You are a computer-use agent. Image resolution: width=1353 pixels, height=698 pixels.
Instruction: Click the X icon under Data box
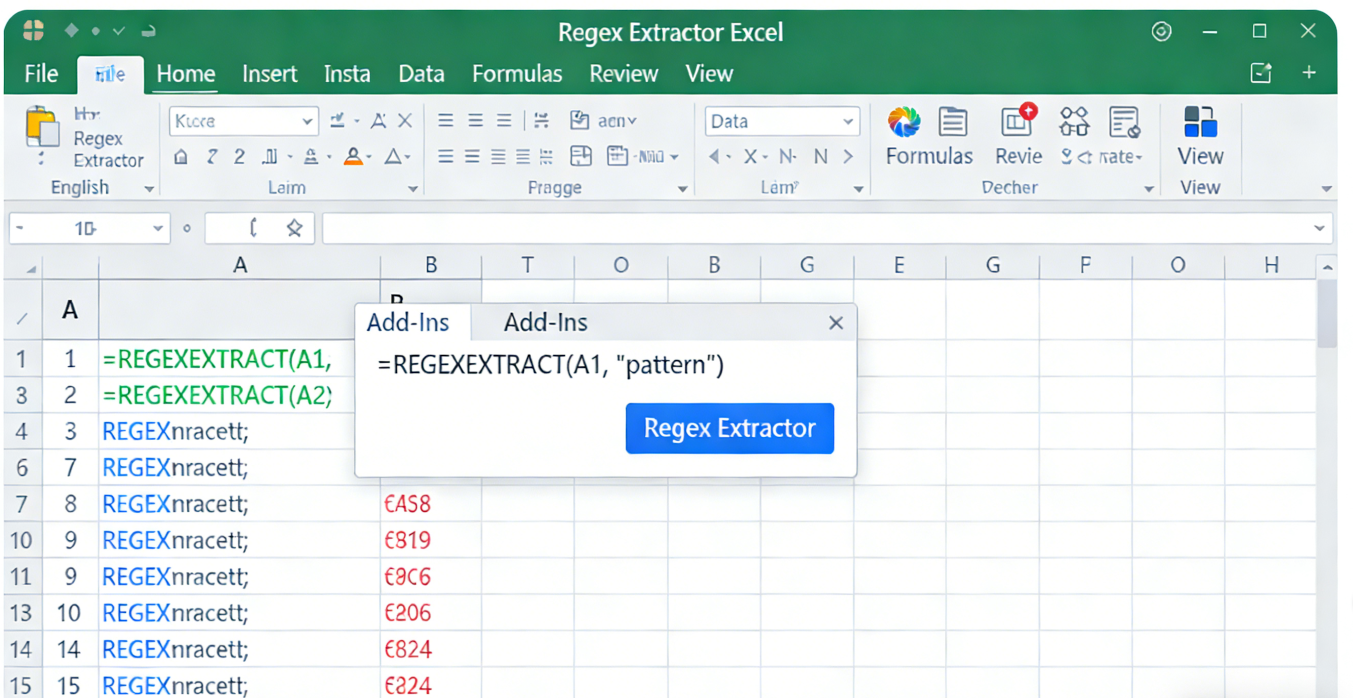tap(750, 156)
